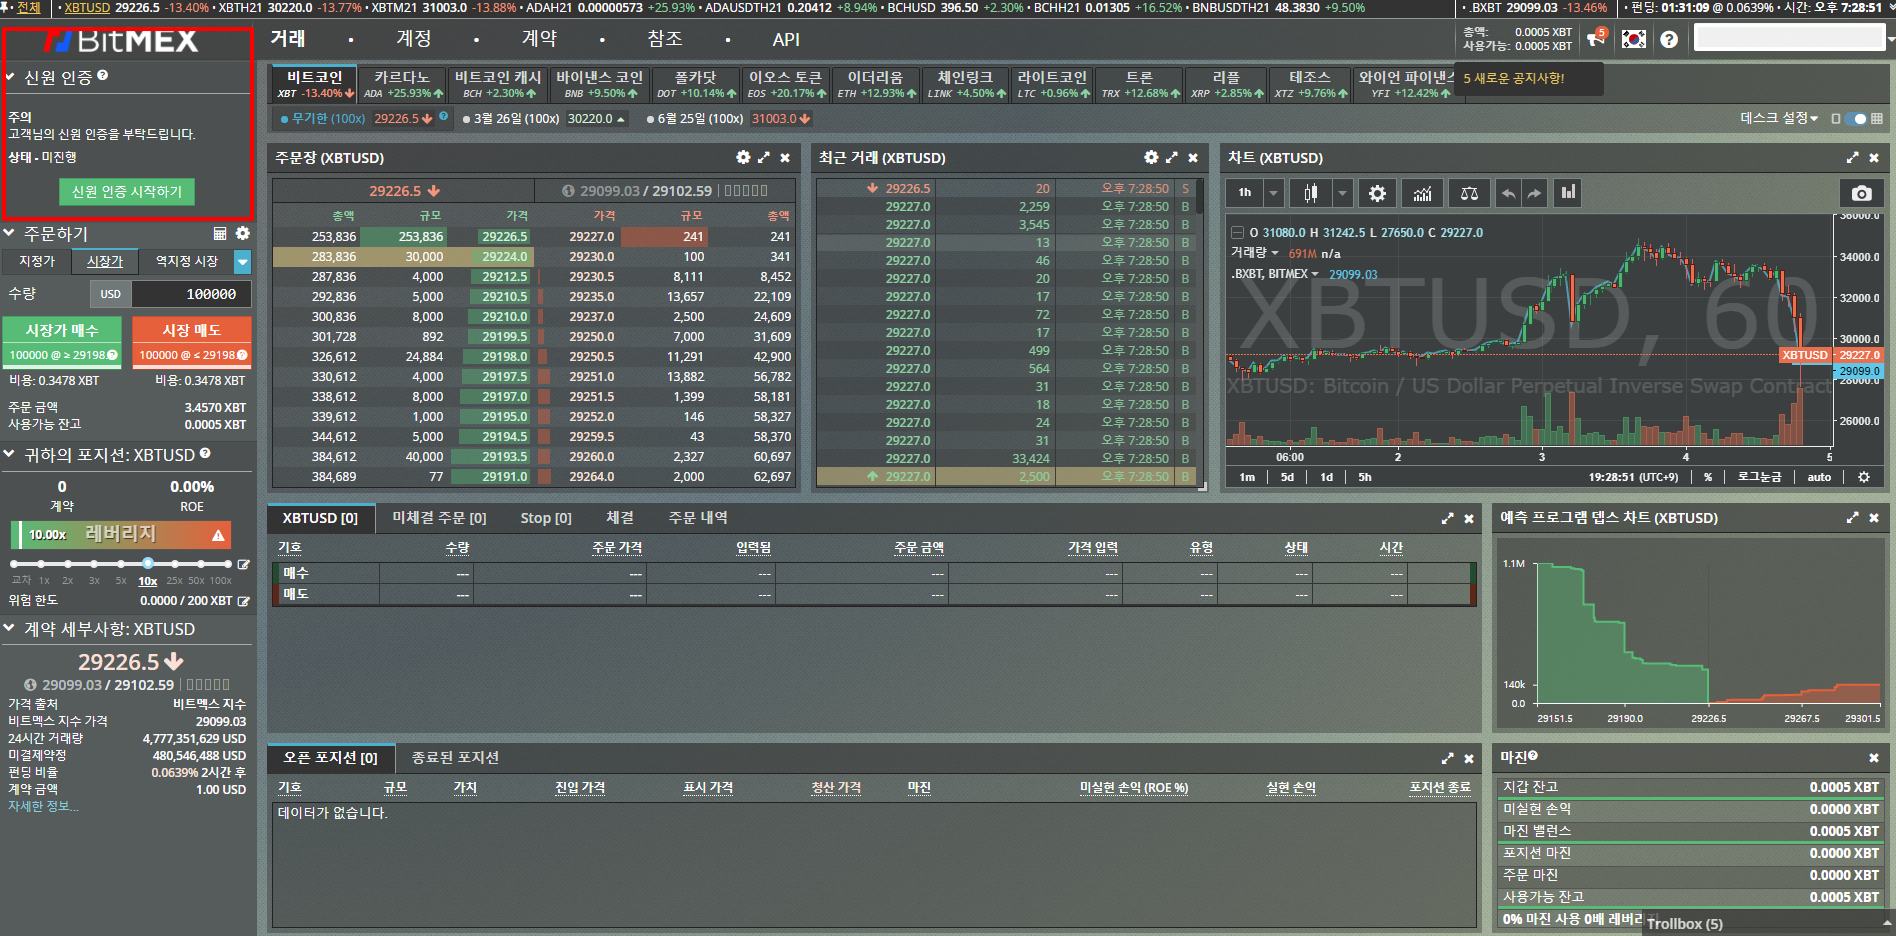Collapse the 주문하기 section
This screenshot has width=1896, height=936.
[9, 233]
